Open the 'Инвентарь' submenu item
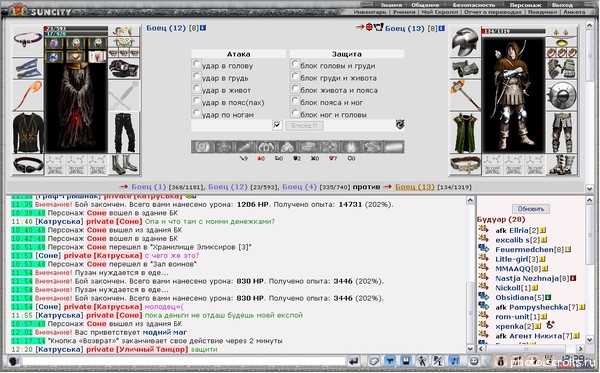 pyautogui.click(x=370, y=12)
